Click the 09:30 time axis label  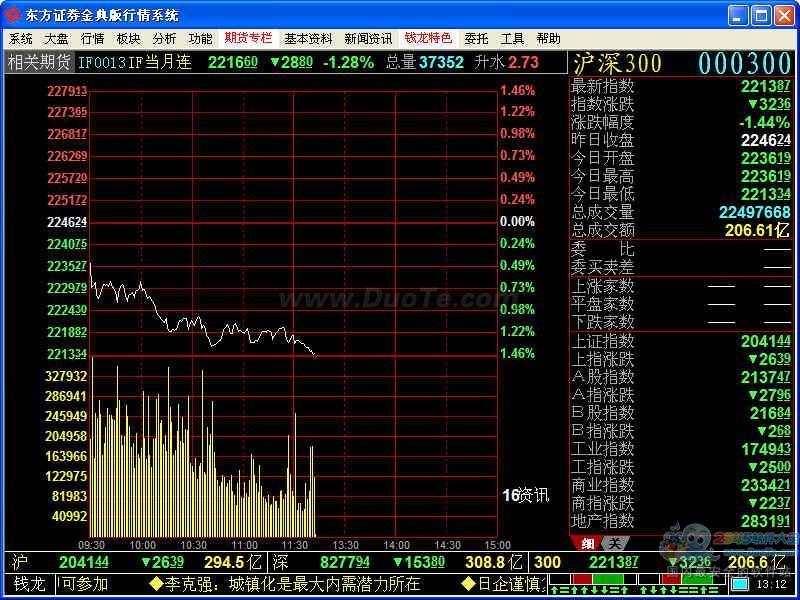[92, 545]
